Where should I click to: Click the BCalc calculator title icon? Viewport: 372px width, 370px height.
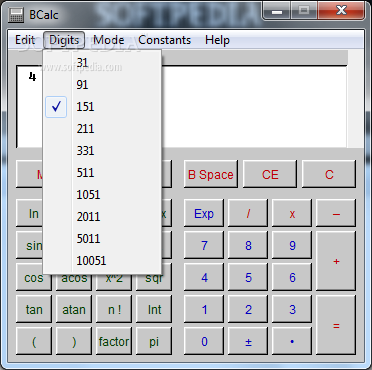(16, 15)
